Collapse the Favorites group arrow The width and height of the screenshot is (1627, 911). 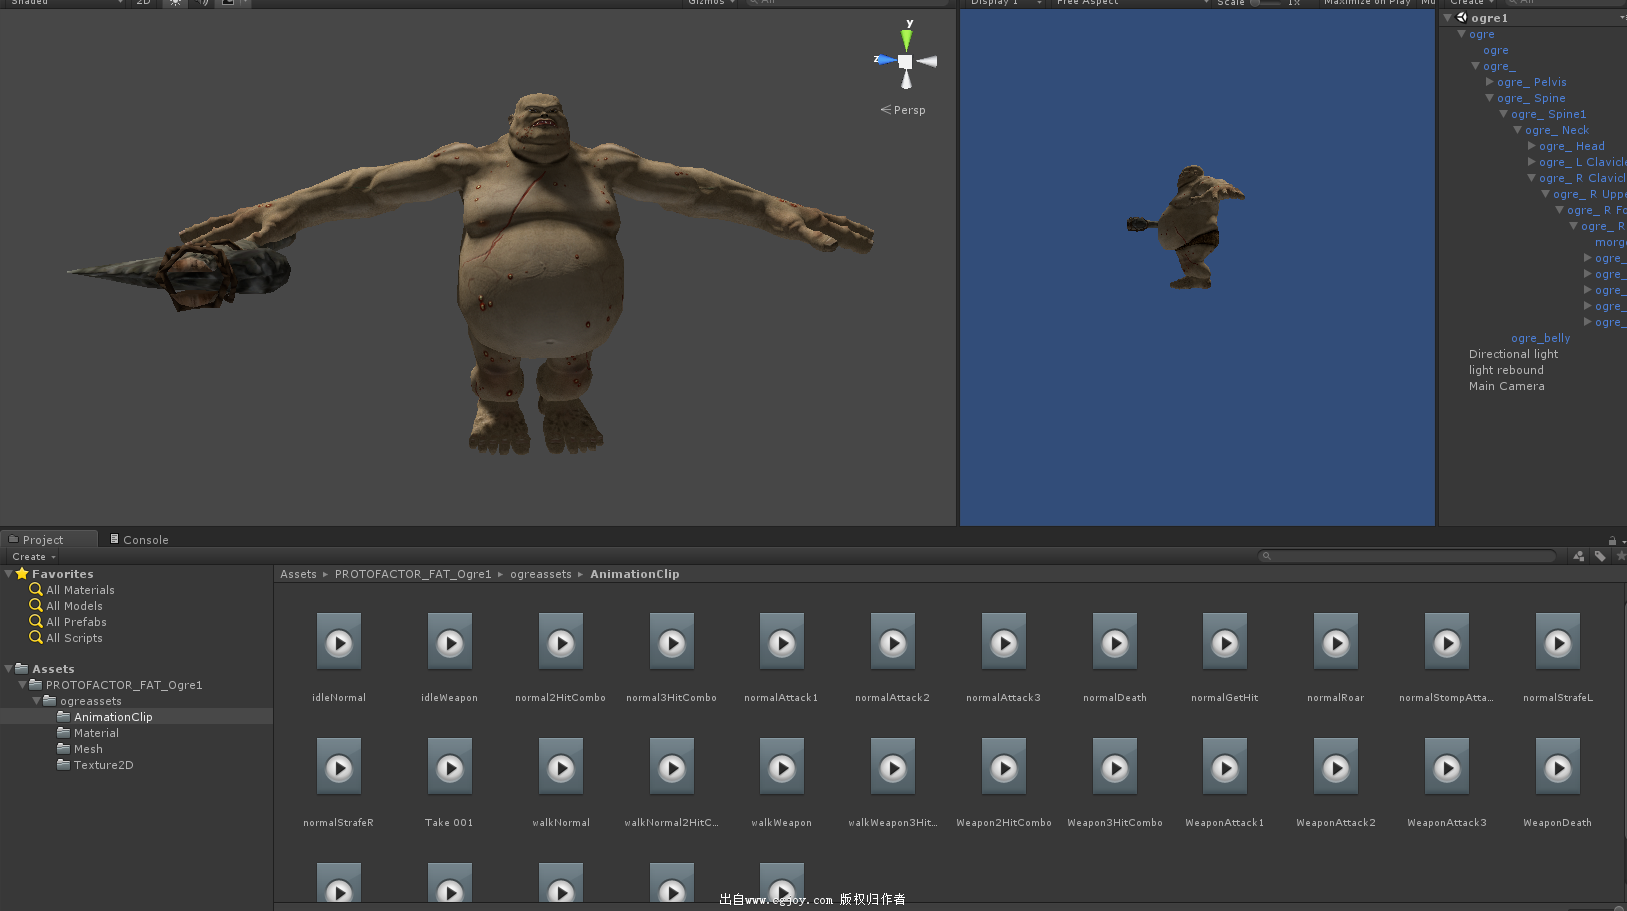(x=8, y=574)
